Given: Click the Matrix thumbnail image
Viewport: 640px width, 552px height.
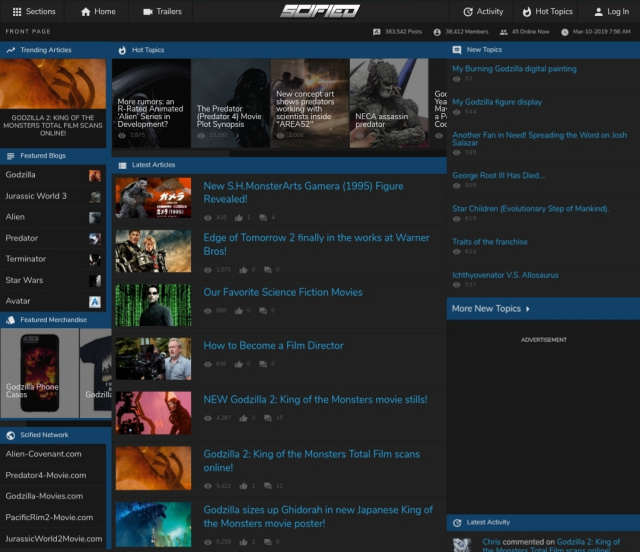Looking at the screenshot, I should (x=153, y=305).
